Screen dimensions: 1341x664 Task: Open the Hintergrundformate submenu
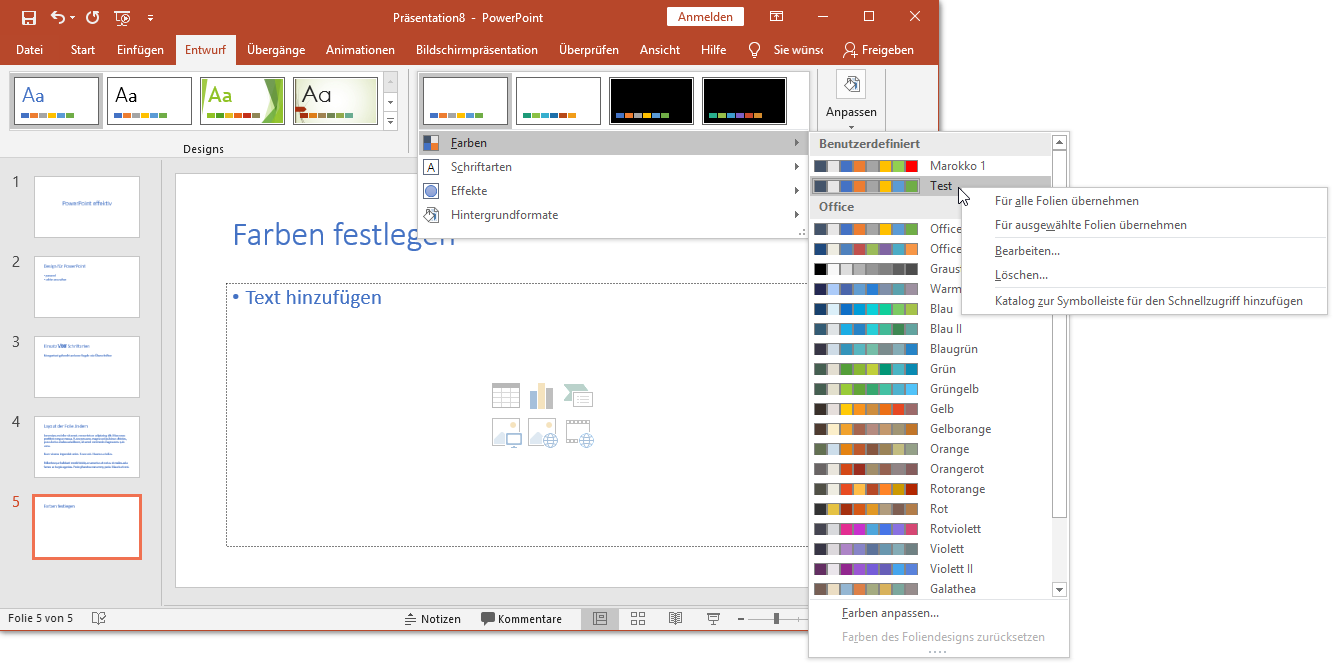click(x=612, y=215)
